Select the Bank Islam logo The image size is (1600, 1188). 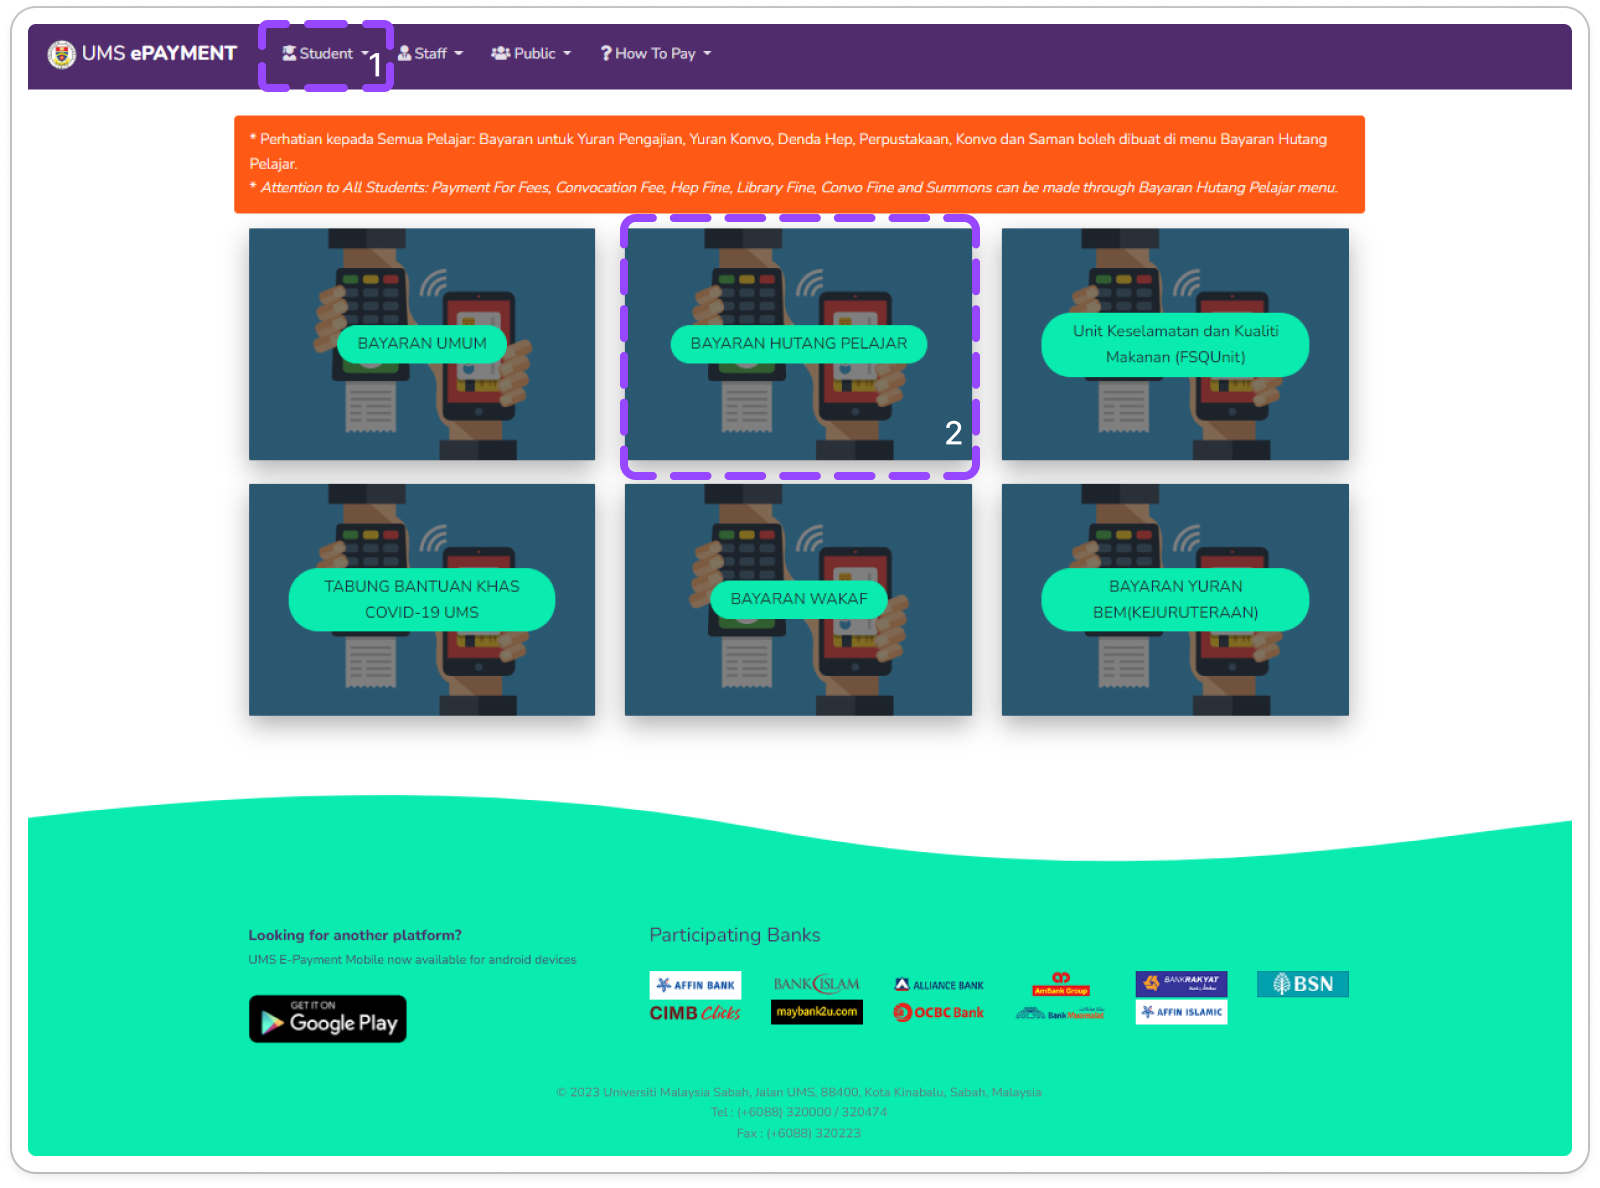tap(816, 985)
